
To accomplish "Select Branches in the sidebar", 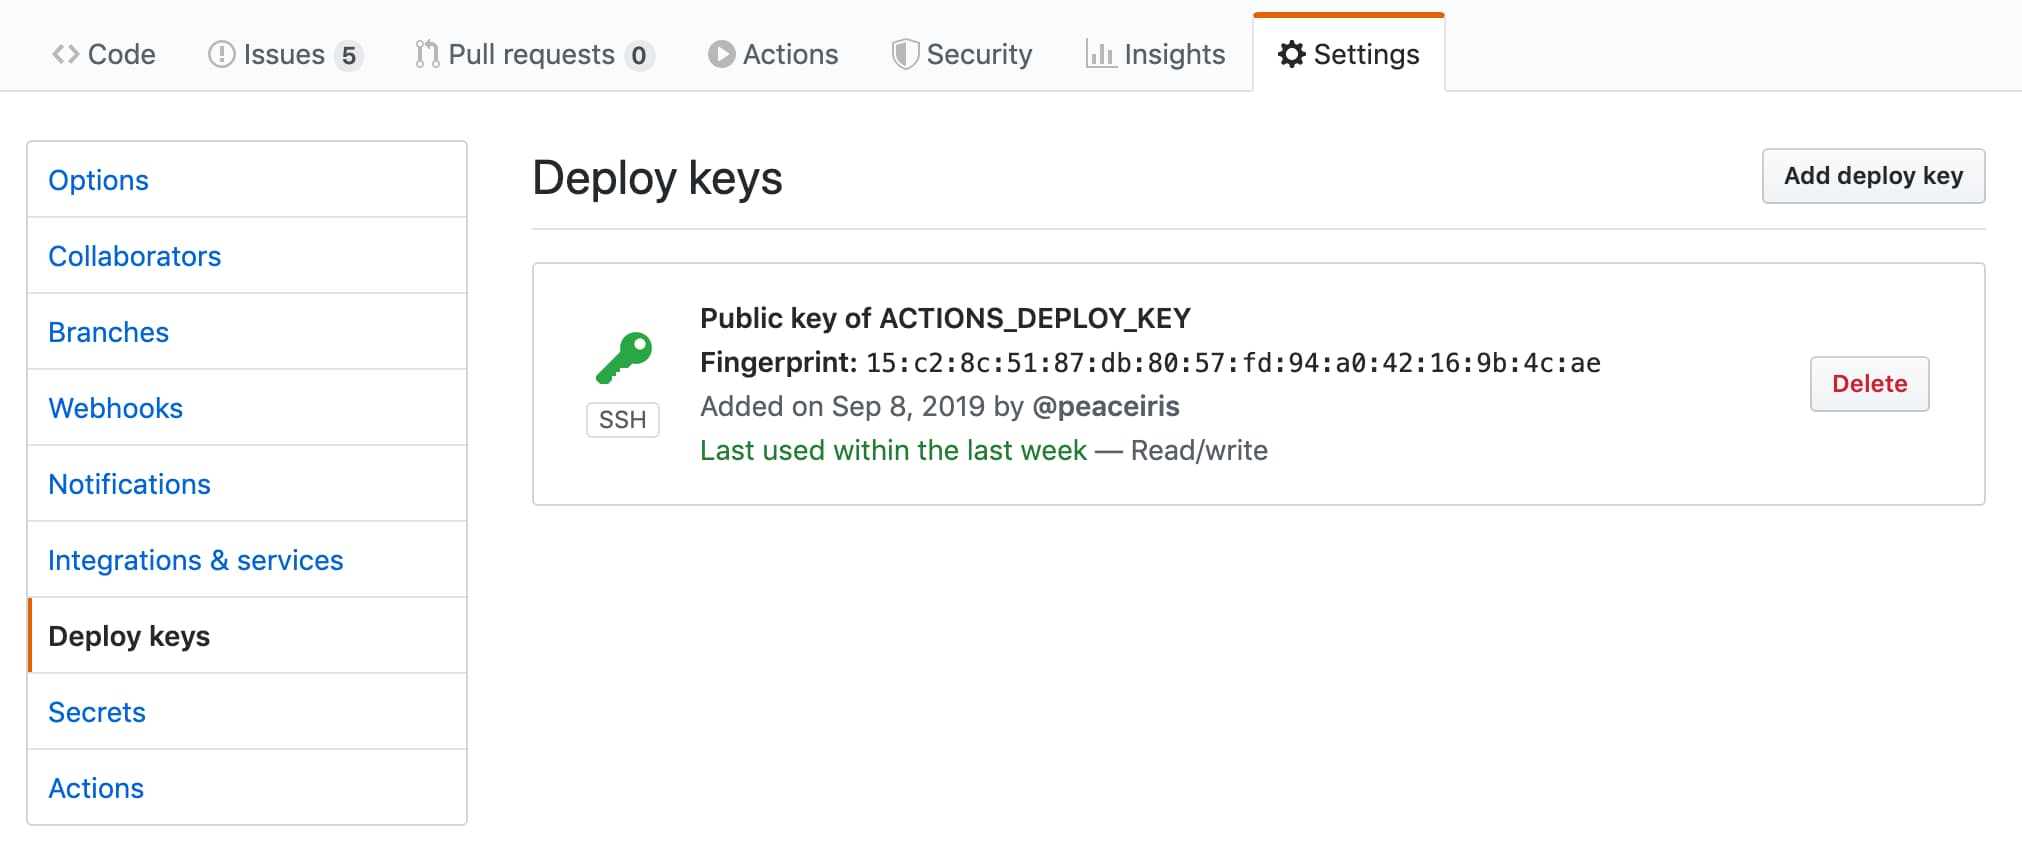I will (108, 332).
